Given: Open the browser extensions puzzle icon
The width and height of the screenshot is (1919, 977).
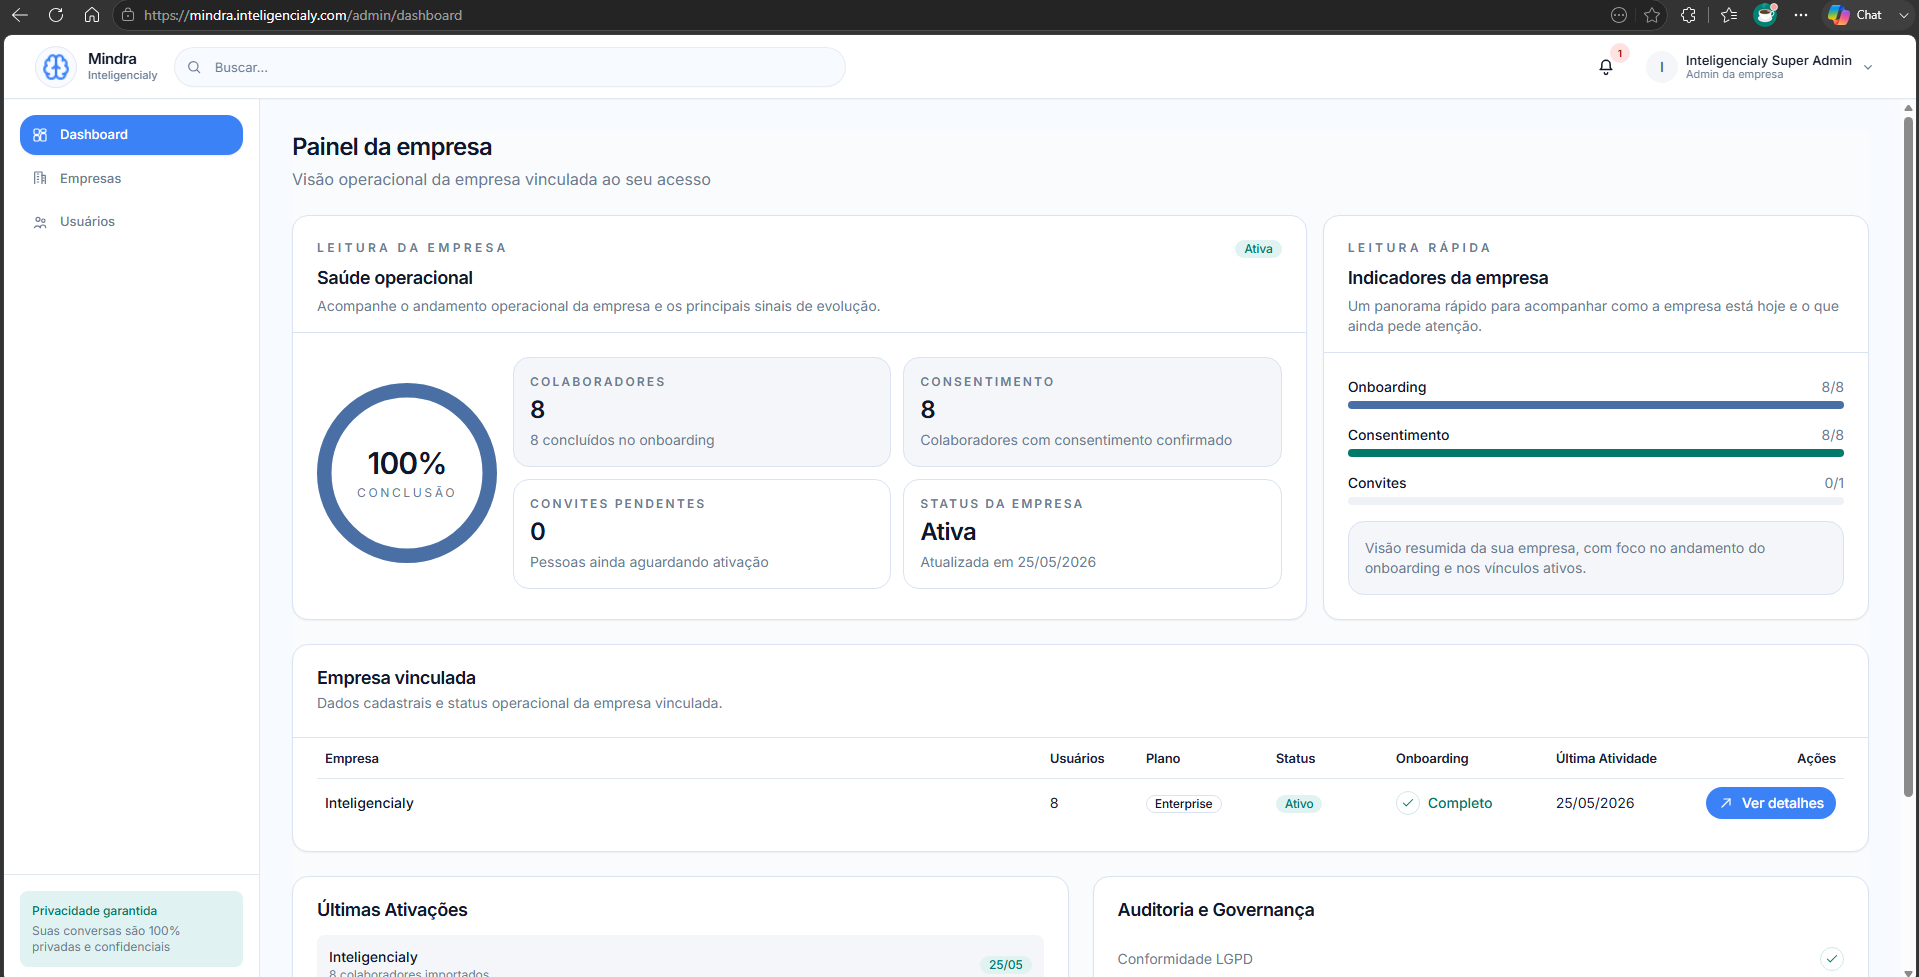Looking at the screenshot, I should point(1688,15).
